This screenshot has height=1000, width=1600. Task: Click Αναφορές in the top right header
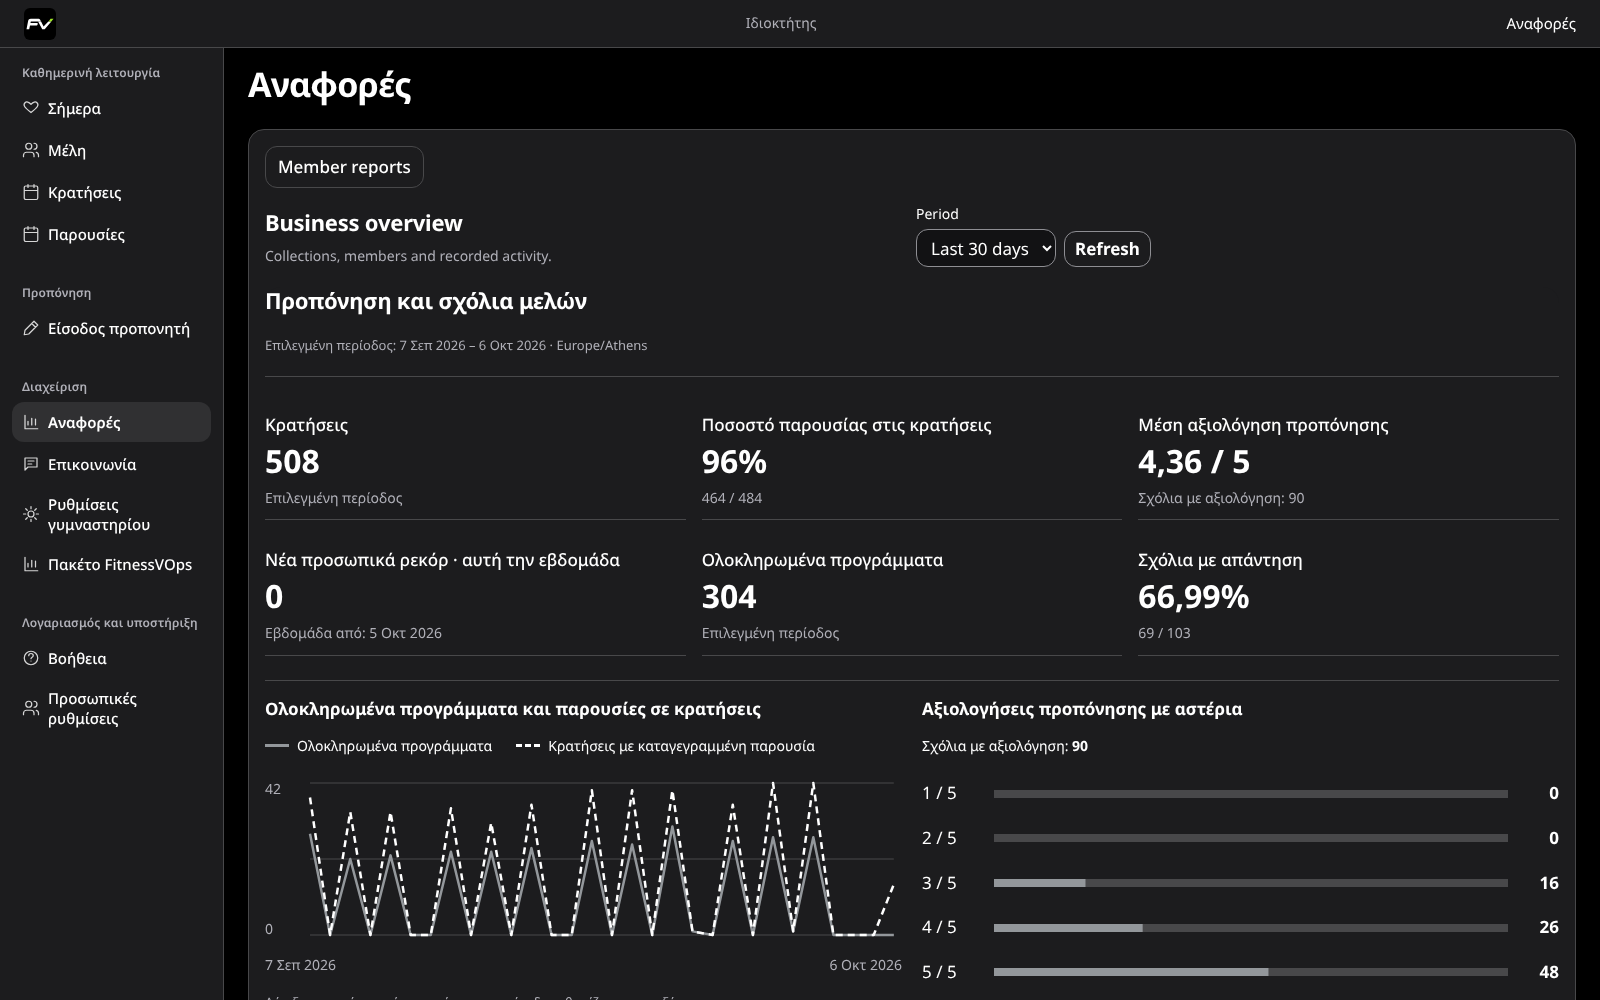1540,24
